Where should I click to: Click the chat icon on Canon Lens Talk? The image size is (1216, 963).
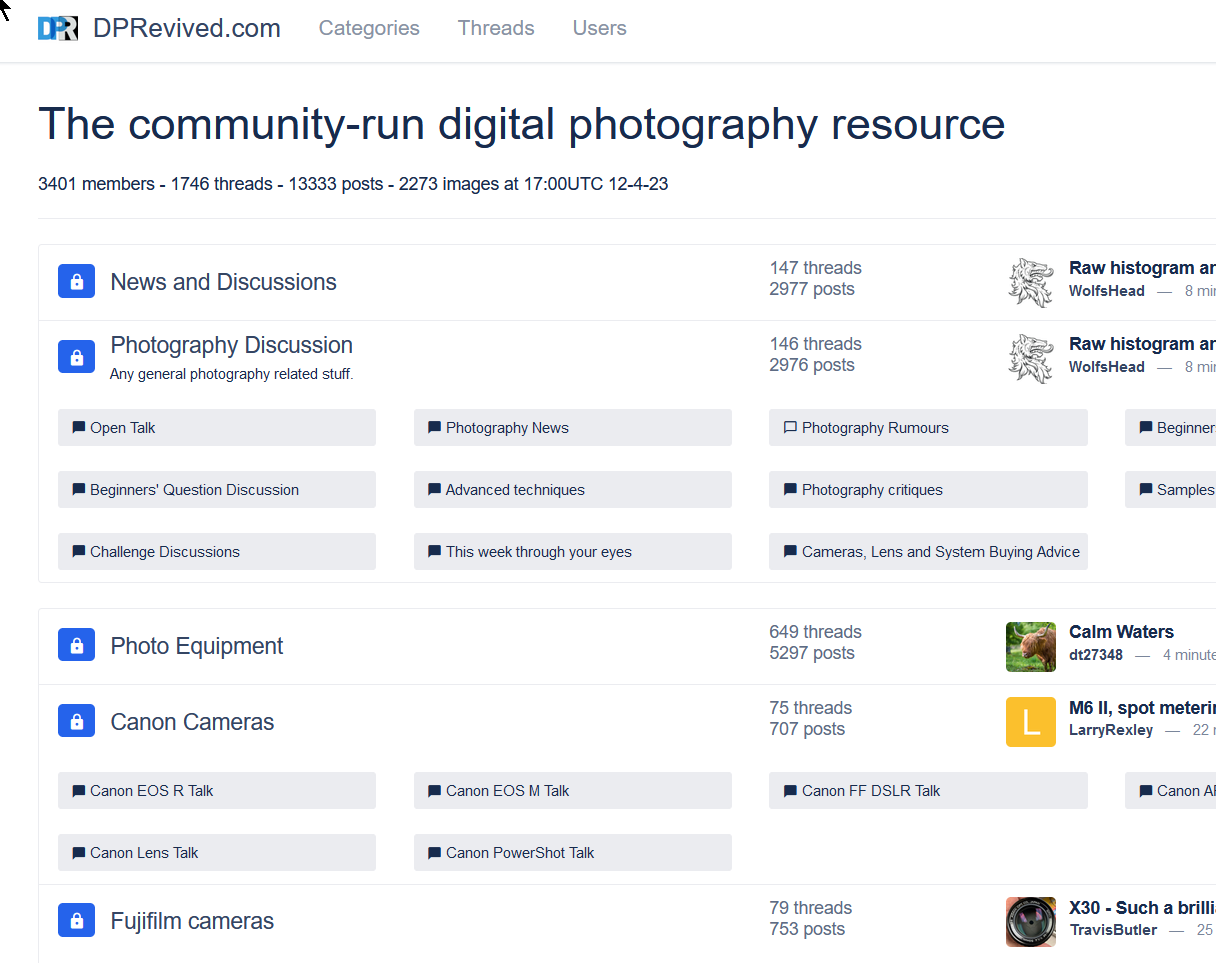(x=79, y=853)
